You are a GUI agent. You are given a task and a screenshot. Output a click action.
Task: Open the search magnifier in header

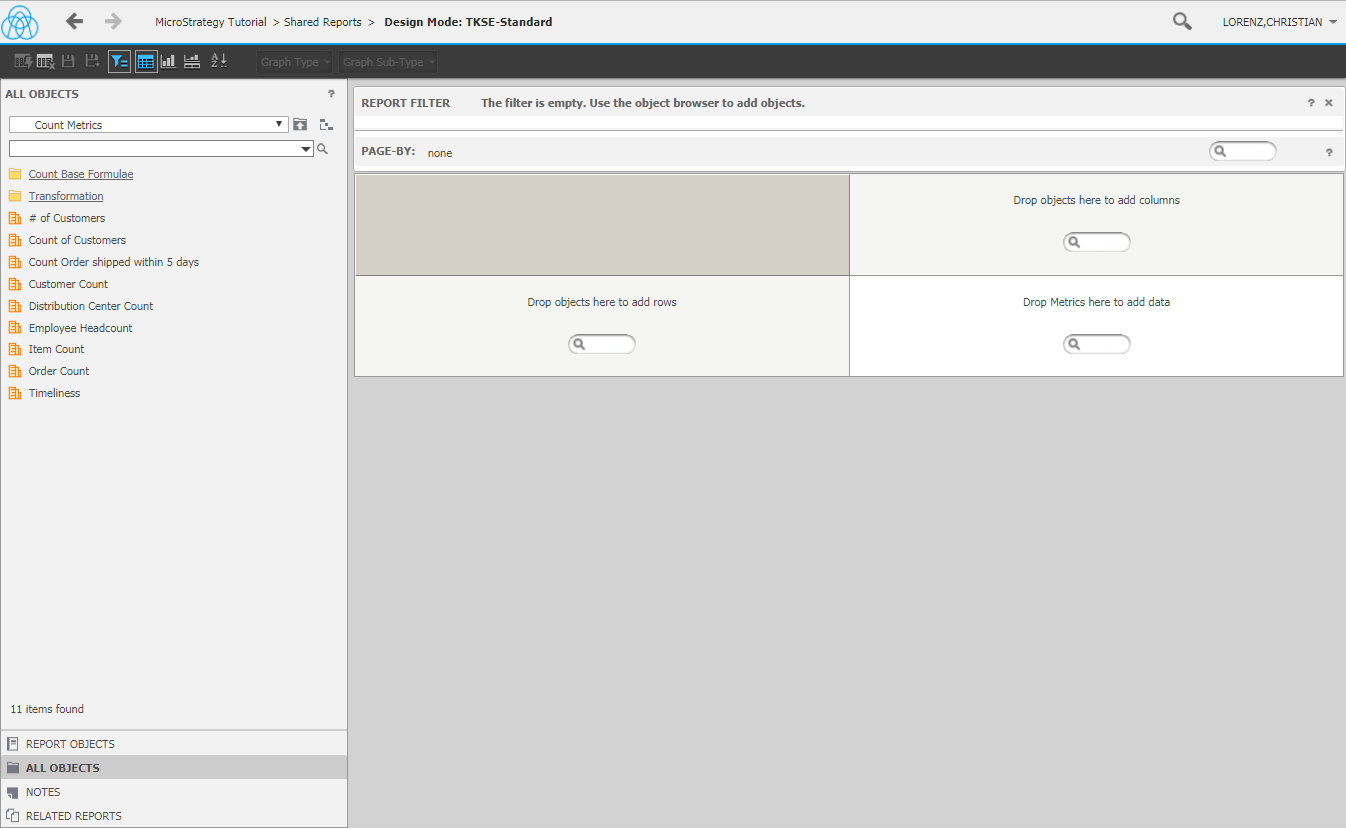pos(1182,21)
